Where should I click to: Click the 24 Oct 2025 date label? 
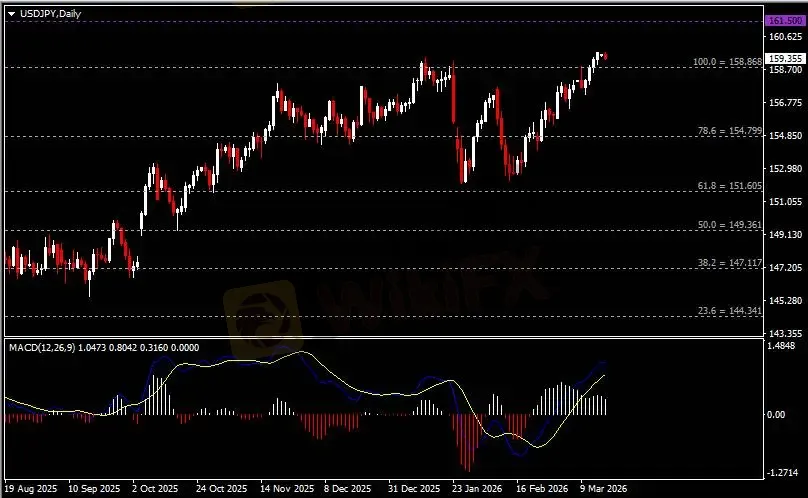222,488
